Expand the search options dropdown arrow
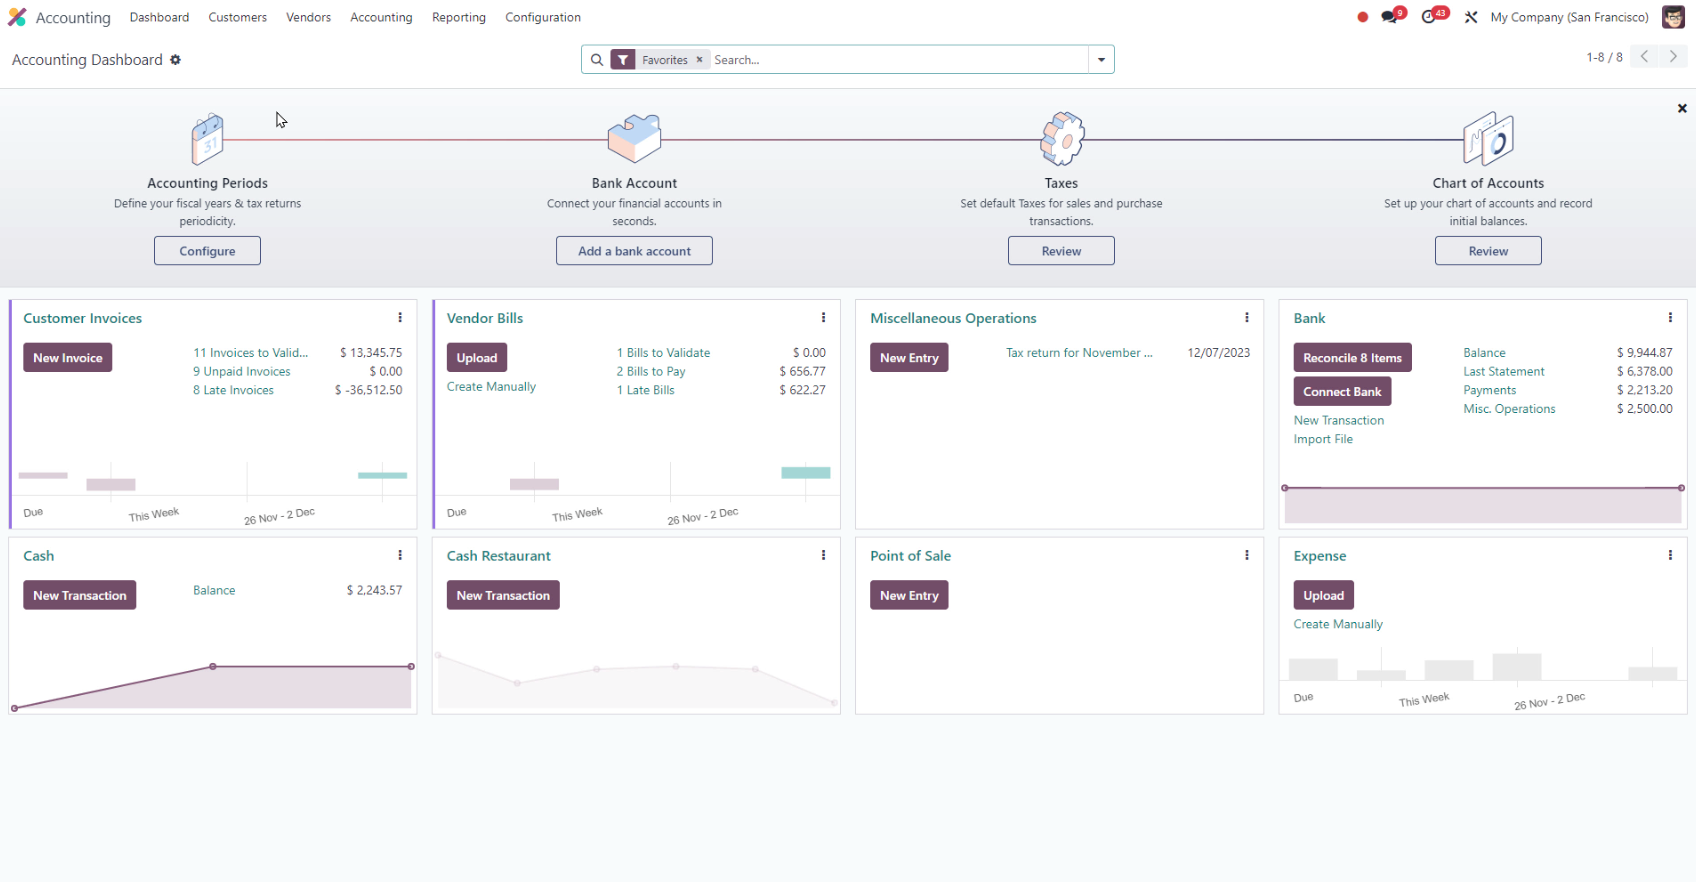 (1101, 60)
